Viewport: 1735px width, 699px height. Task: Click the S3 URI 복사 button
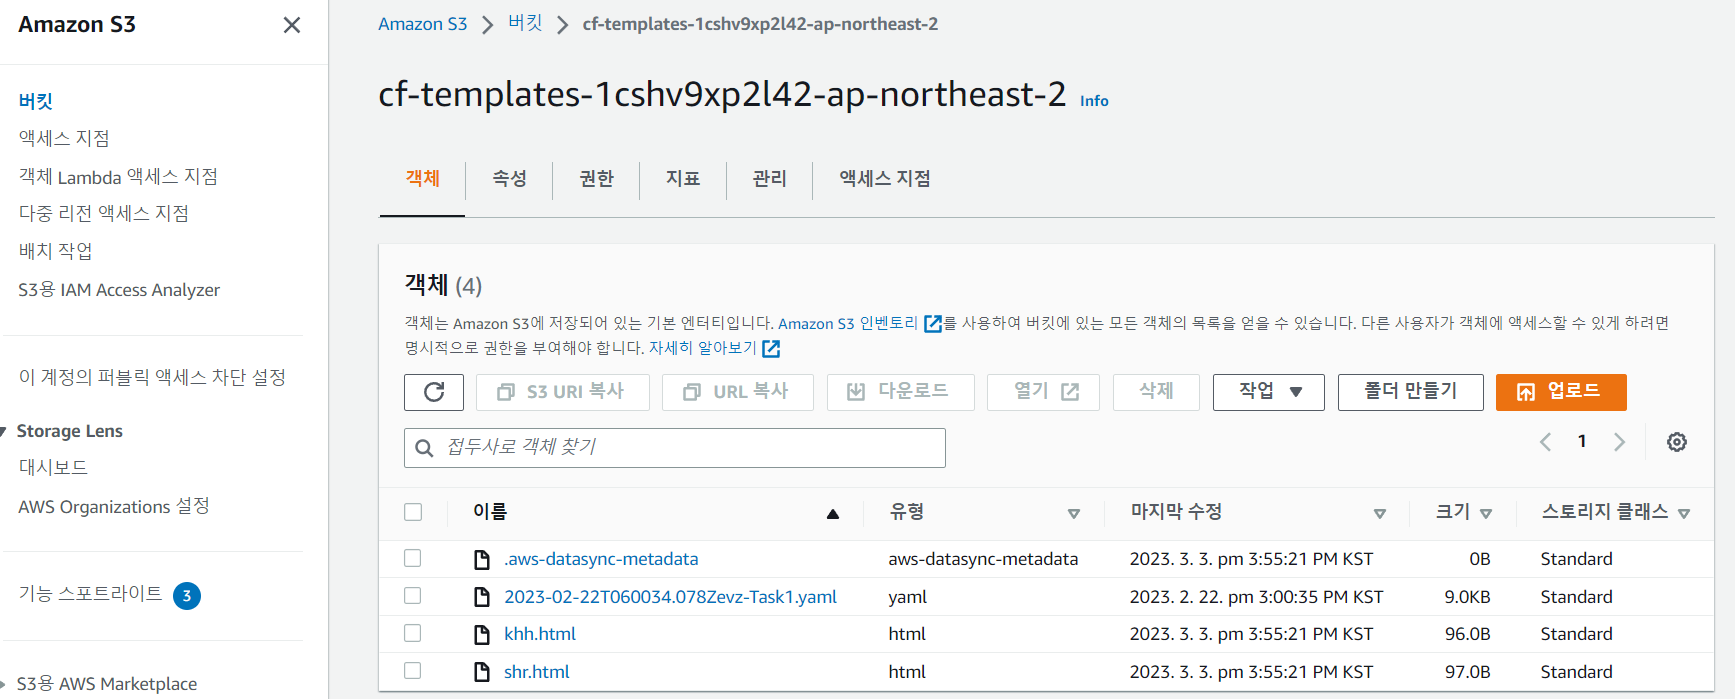563,392
